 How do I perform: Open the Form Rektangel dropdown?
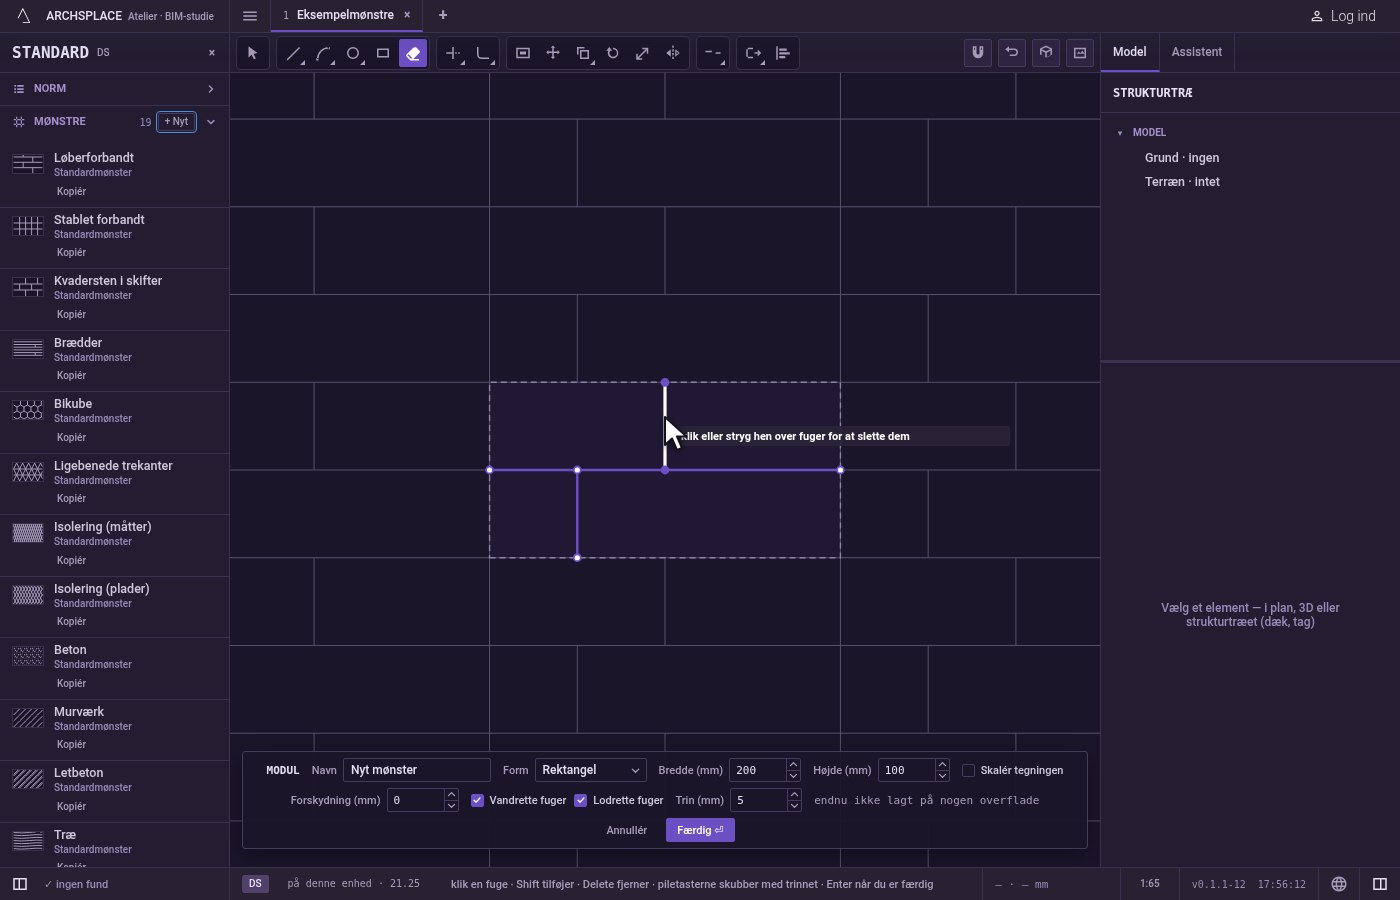coord(591,770)
